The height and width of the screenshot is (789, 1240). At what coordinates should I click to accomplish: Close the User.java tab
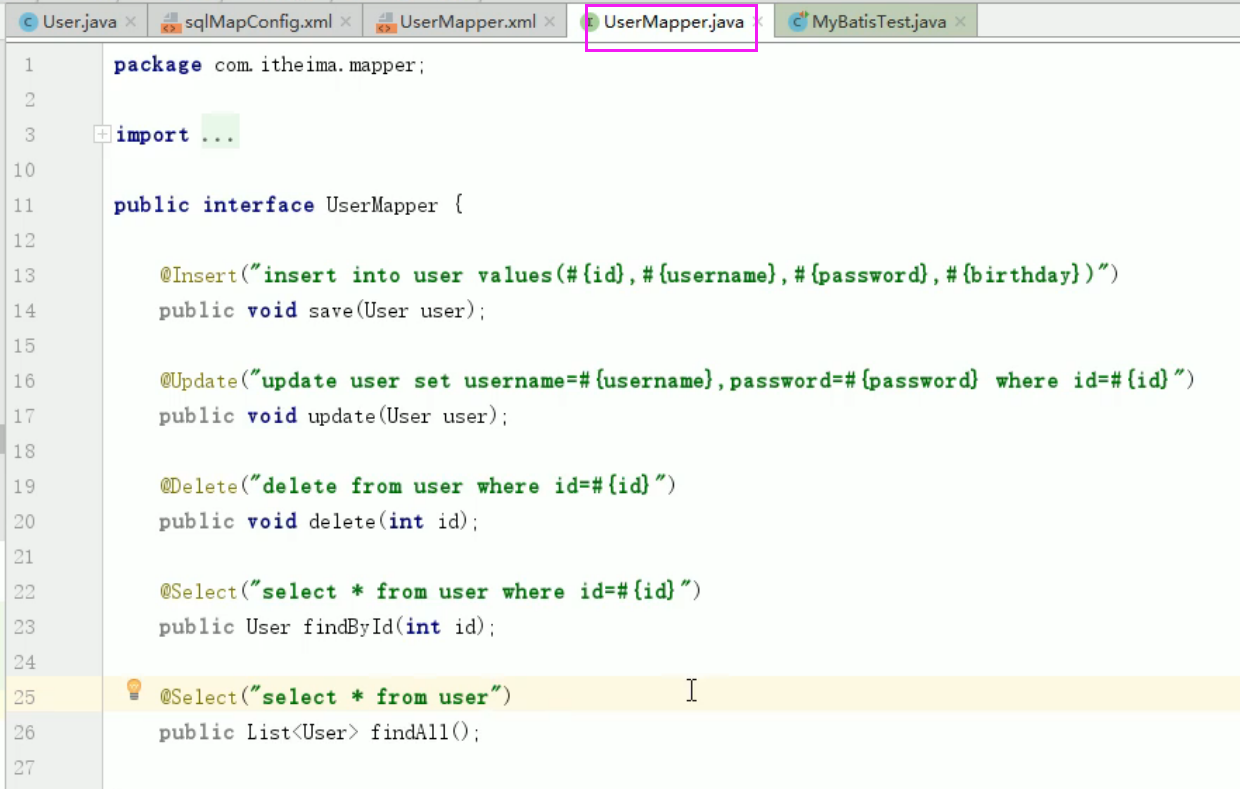(131, 21)
